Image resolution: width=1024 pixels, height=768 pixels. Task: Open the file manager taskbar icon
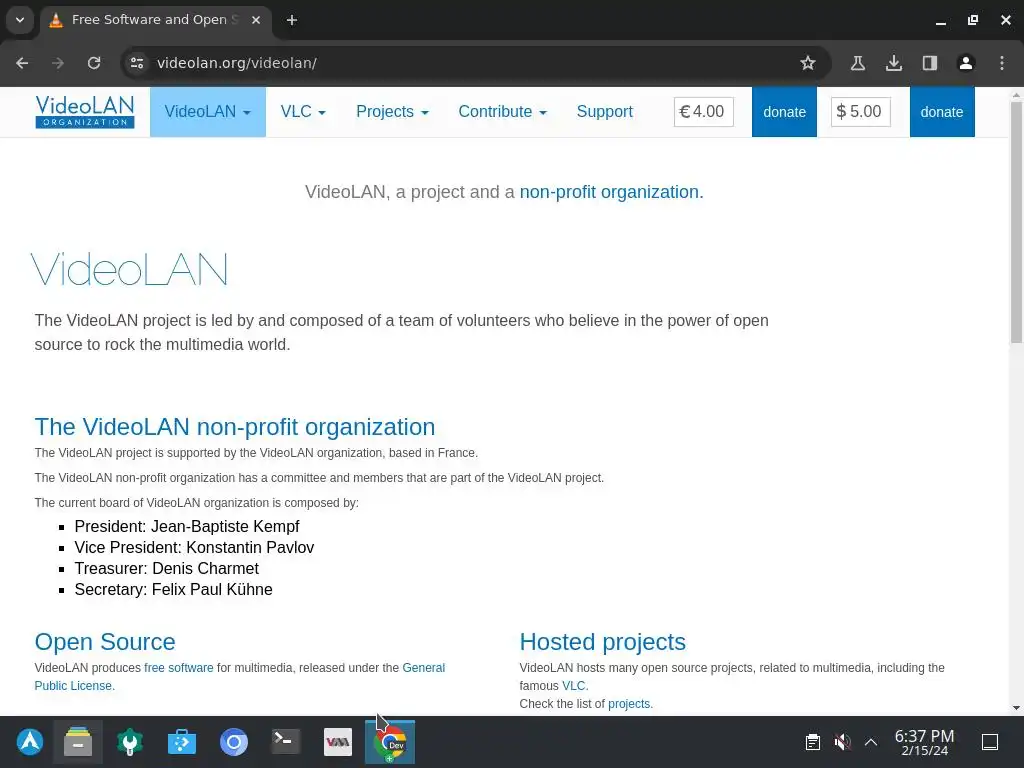(x=78, y=742)
